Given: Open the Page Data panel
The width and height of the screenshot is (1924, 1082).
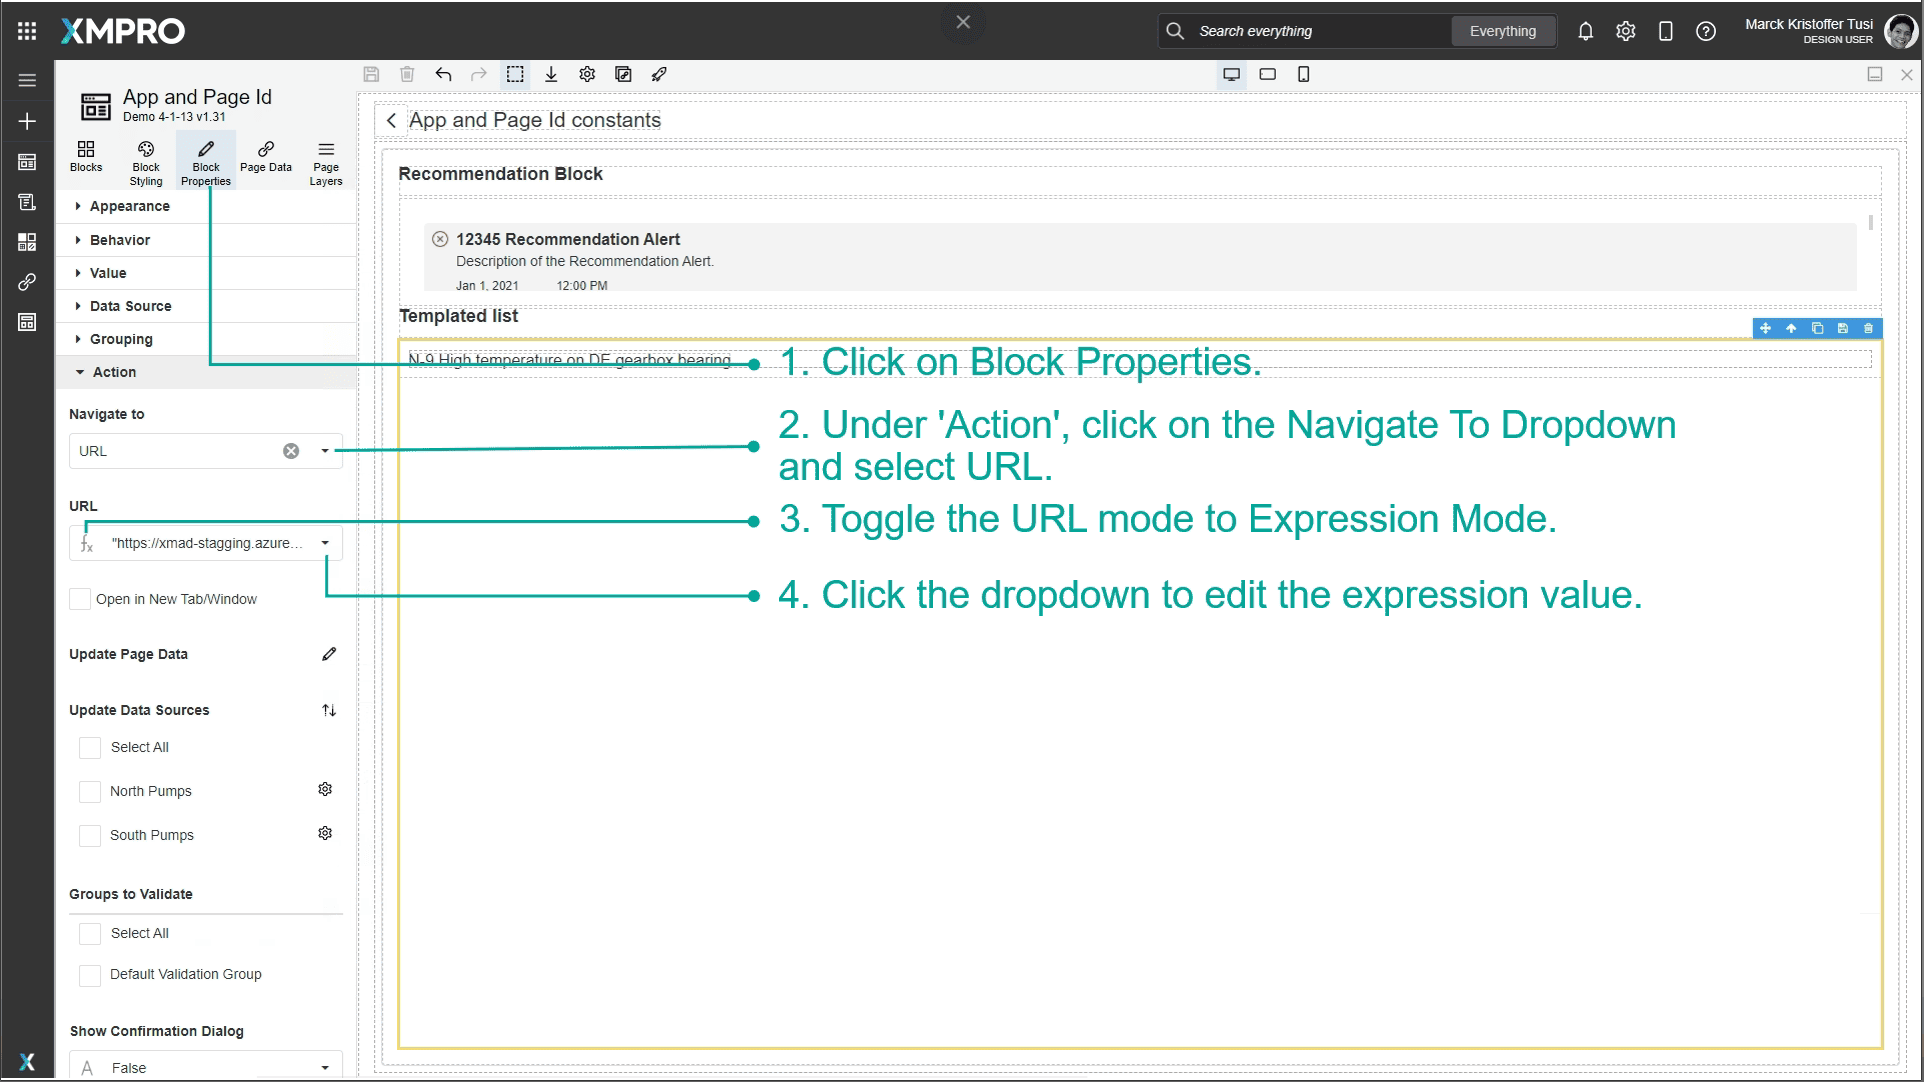Looking at the screenshot, I should (266, 160).
